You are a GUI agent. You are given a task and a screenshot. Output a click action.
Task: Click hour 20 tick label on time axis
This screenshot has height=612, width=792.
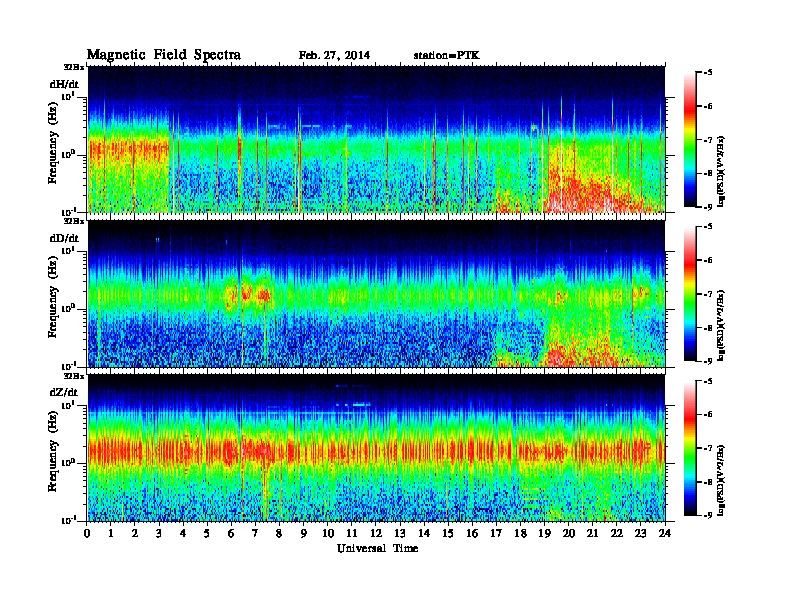pyautogui.click(x=569, y=533)
